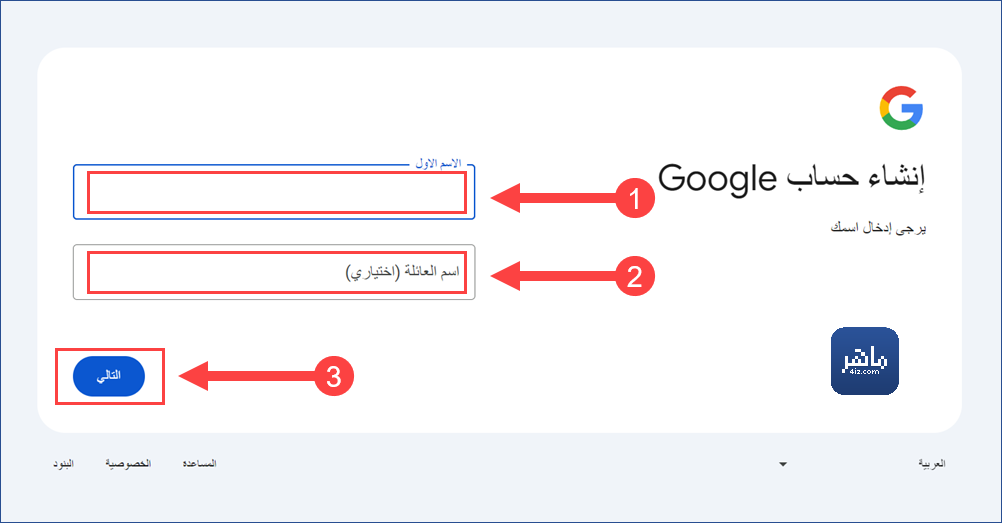Focus the first name (الاسم الأول) input field

[x=274, y=192]
